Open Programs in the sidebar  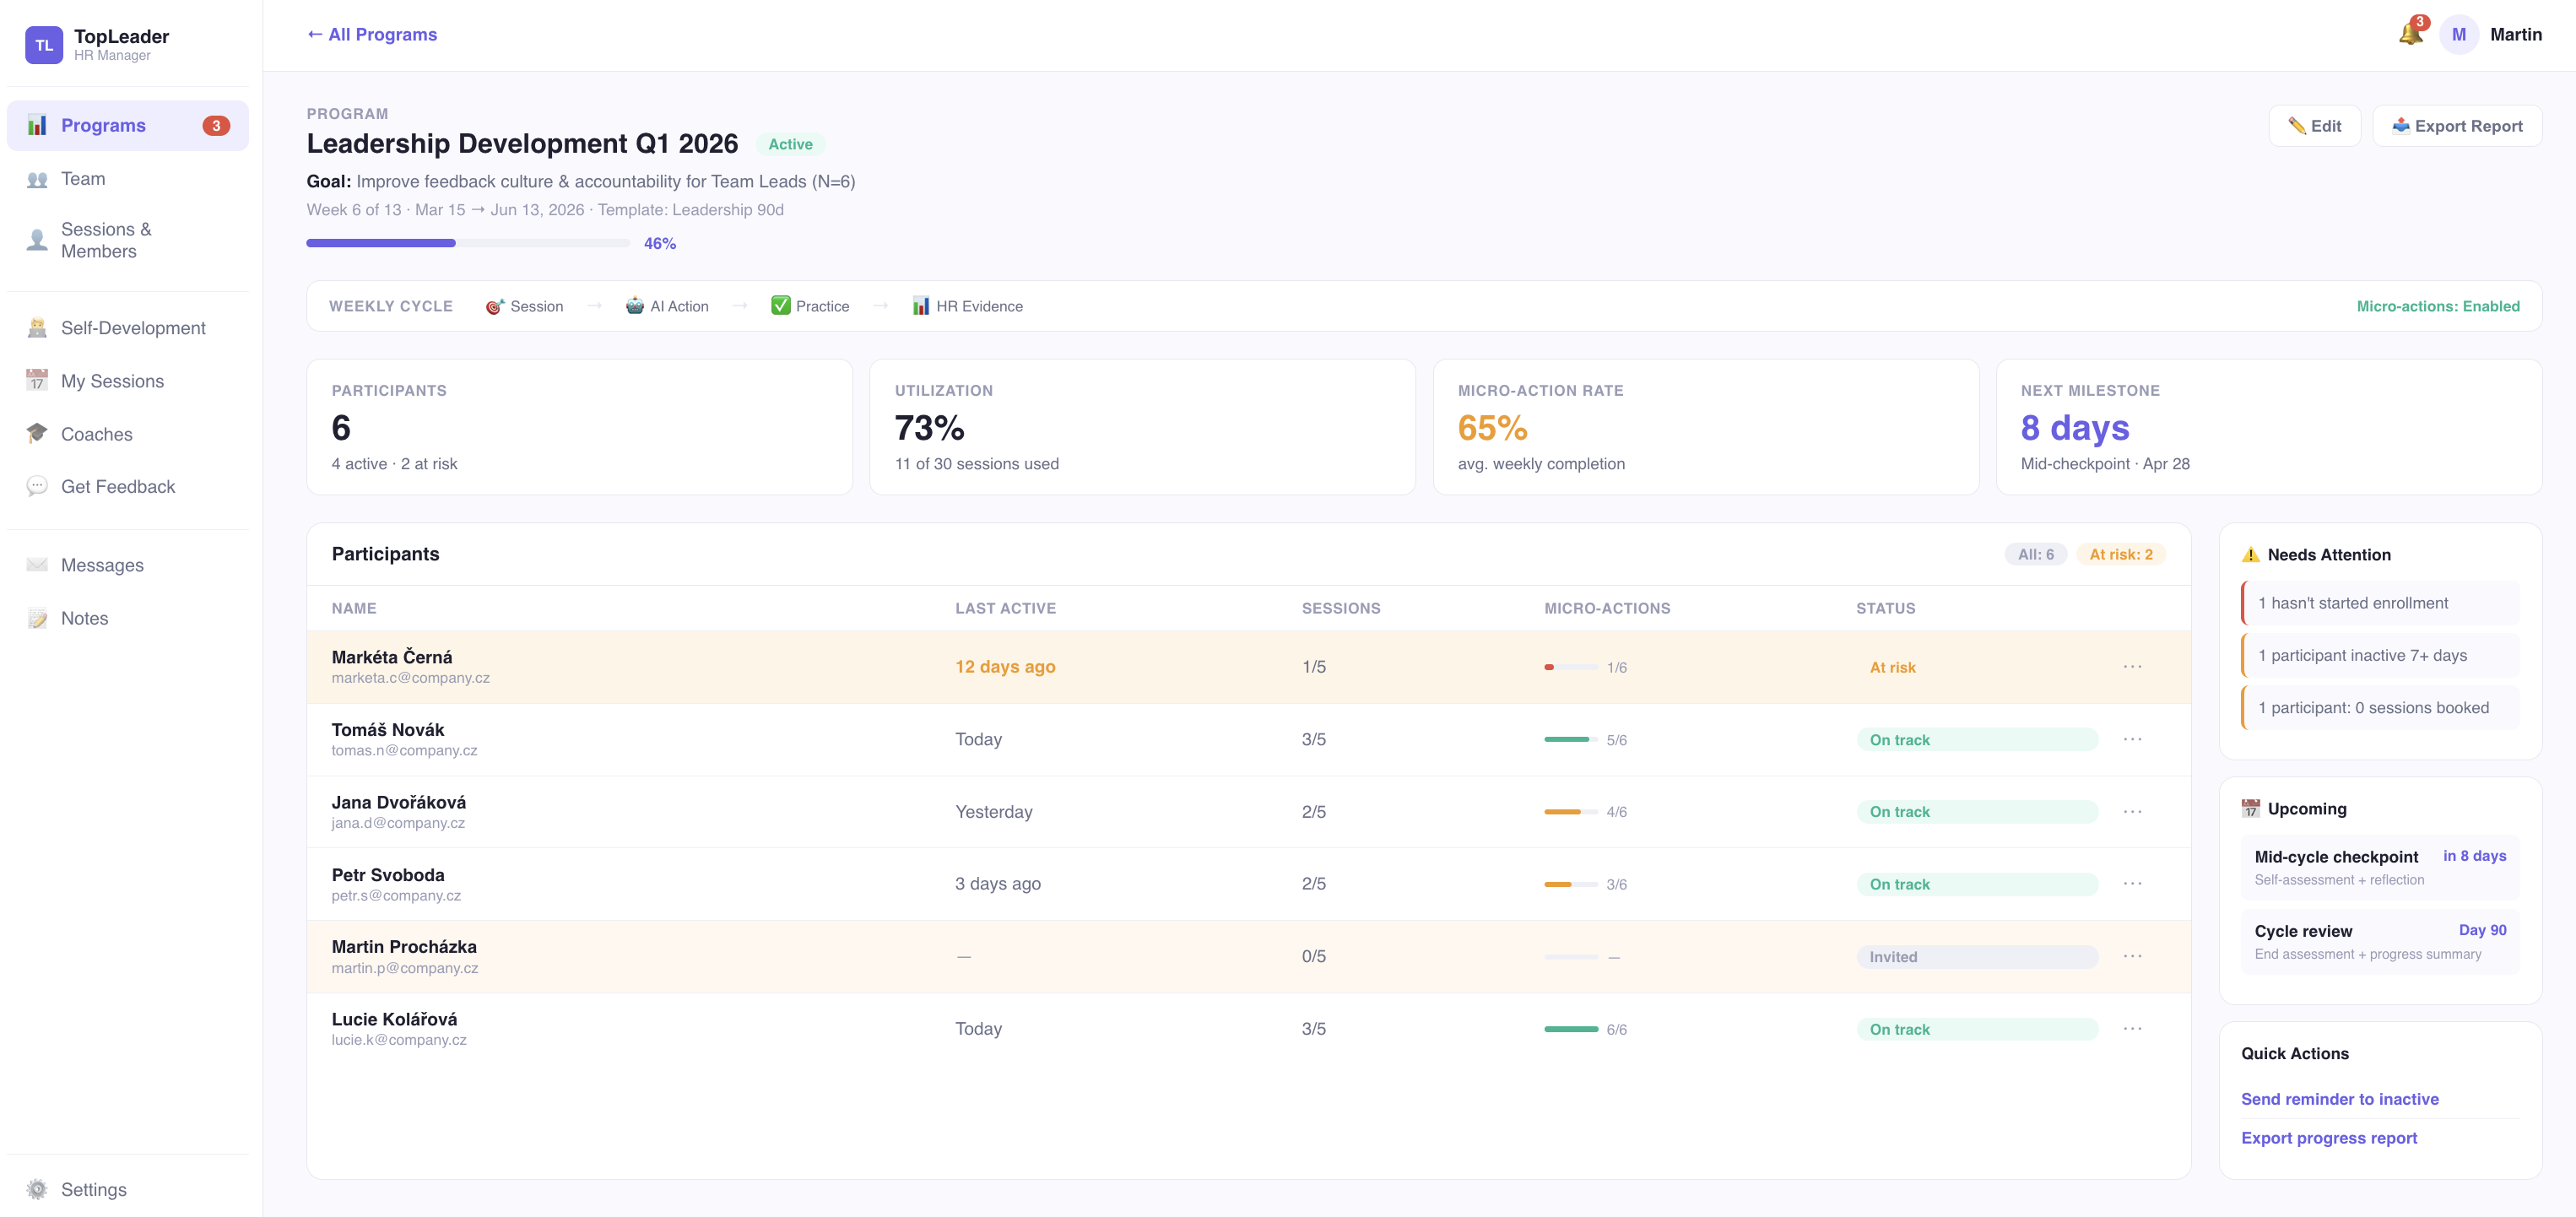click(103, 125)
